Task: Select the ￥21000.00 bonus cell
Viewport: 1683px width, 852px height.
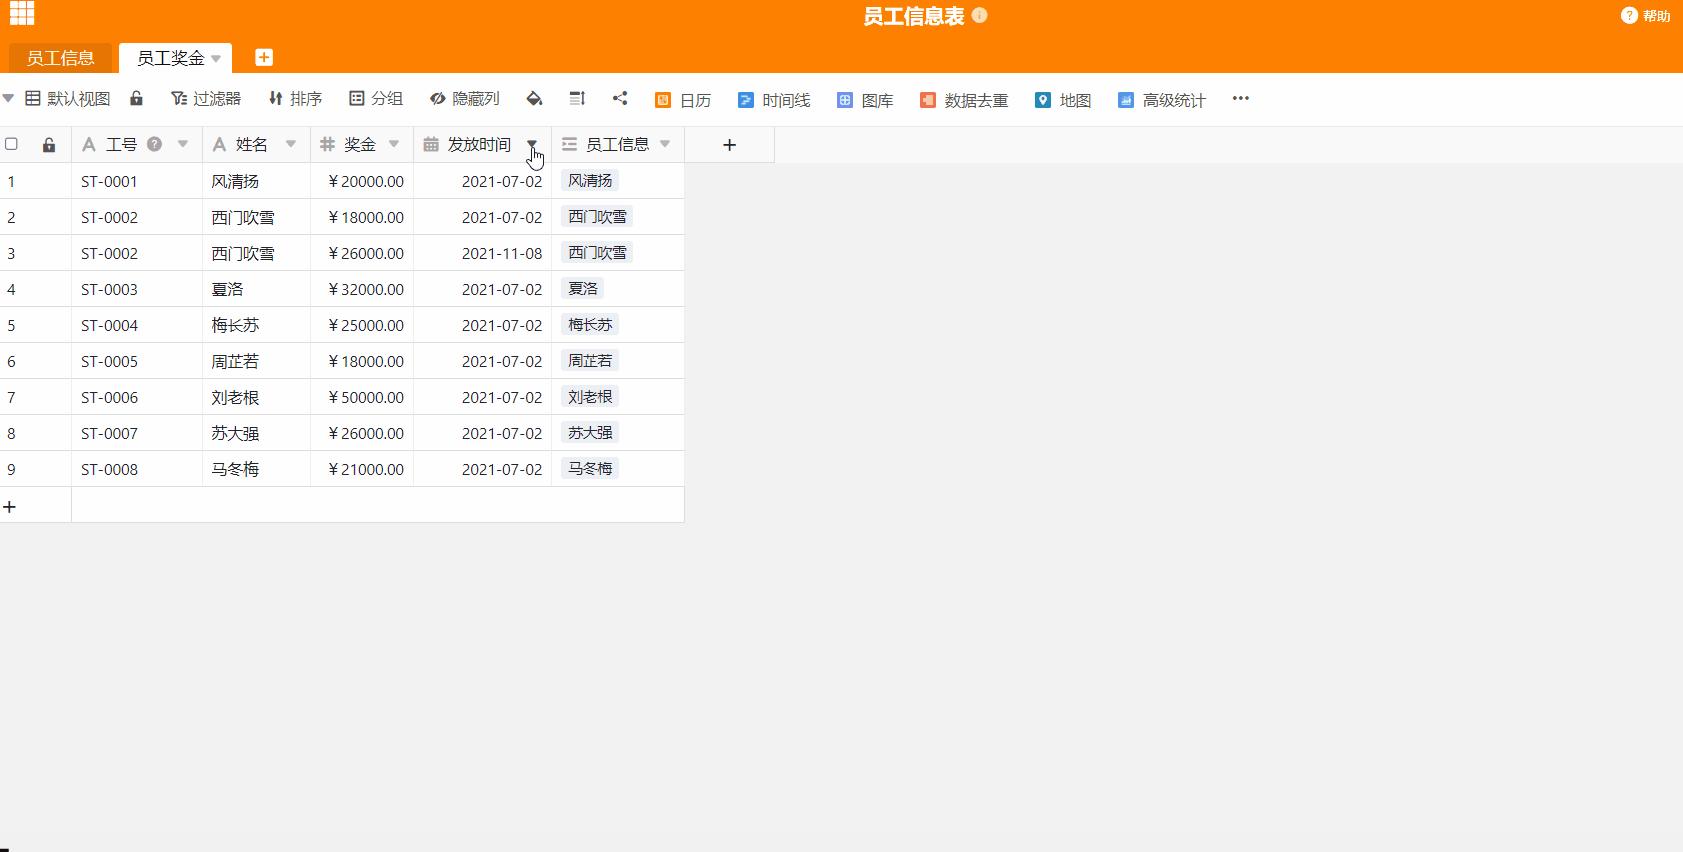Action: click(x=362, y=469)
